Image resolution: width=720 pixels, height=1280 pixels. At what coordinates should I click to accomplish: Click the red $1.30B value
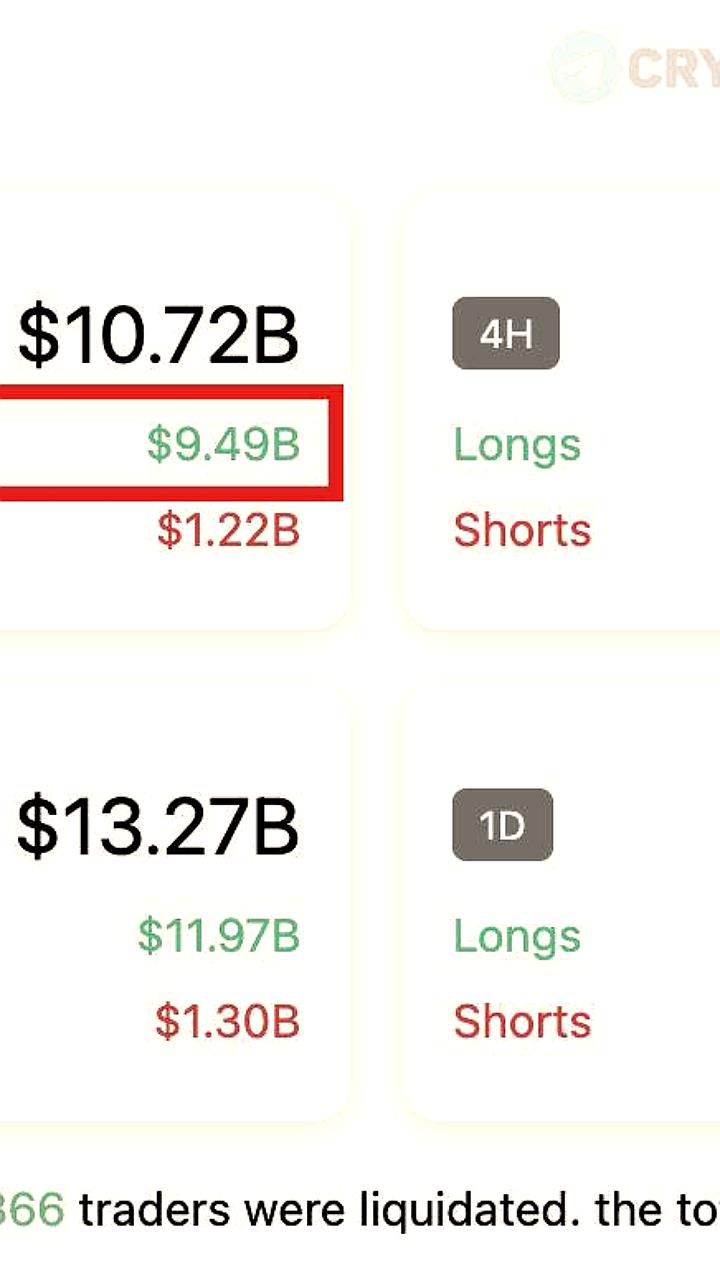pyautogui.click(x=227, y=1021)
